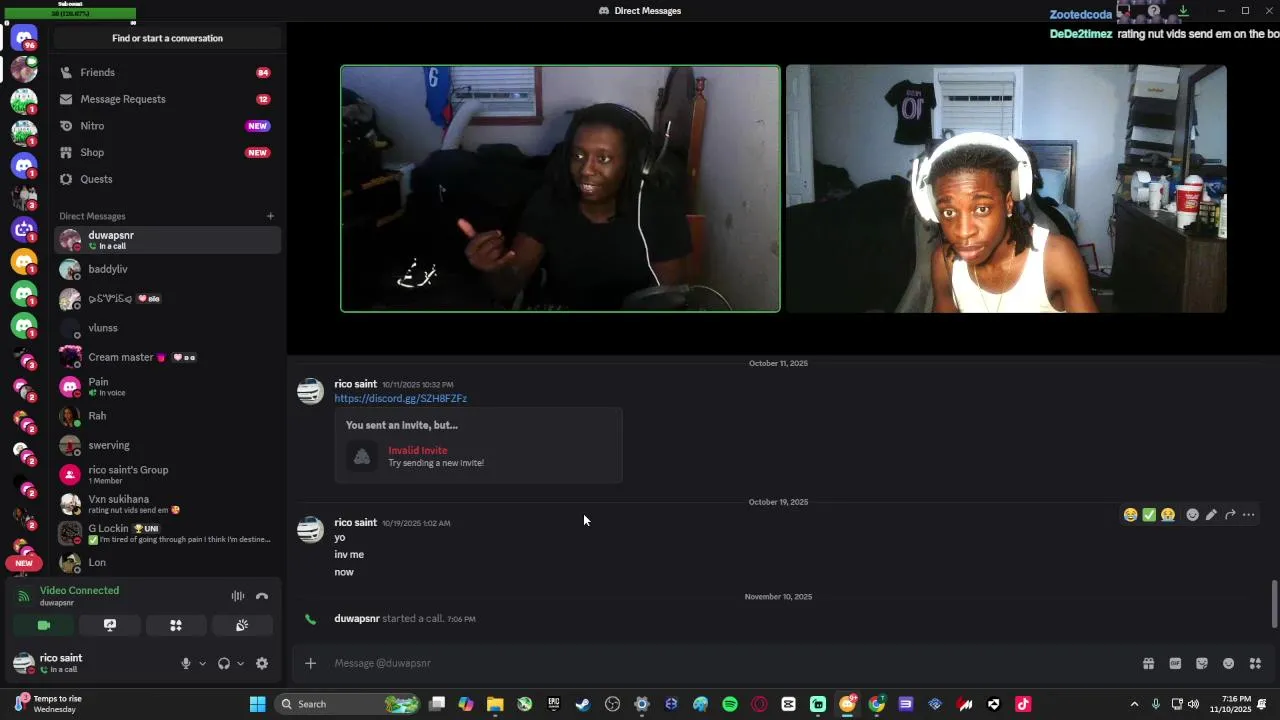Open the GIF picker
The width and height of the screenshot is (1280, 720).
pos(1175,663)
